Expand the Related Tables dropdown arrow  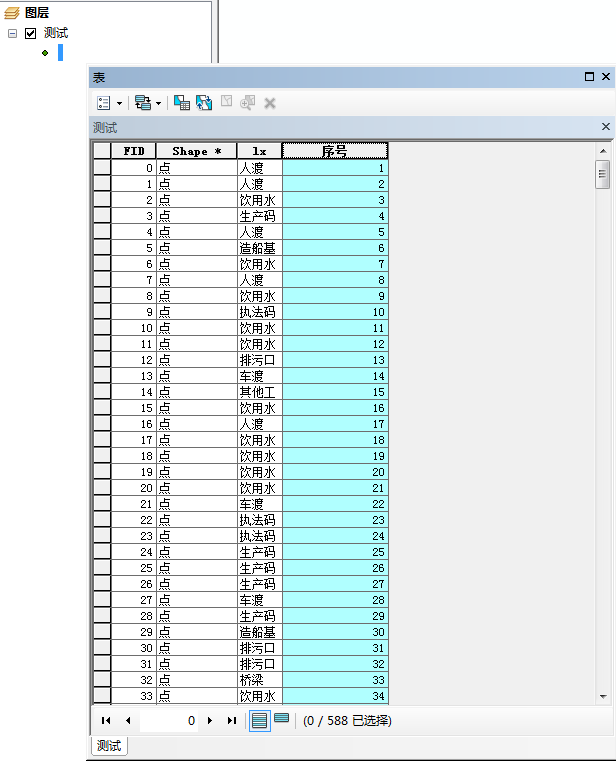(x=158, y=103)
